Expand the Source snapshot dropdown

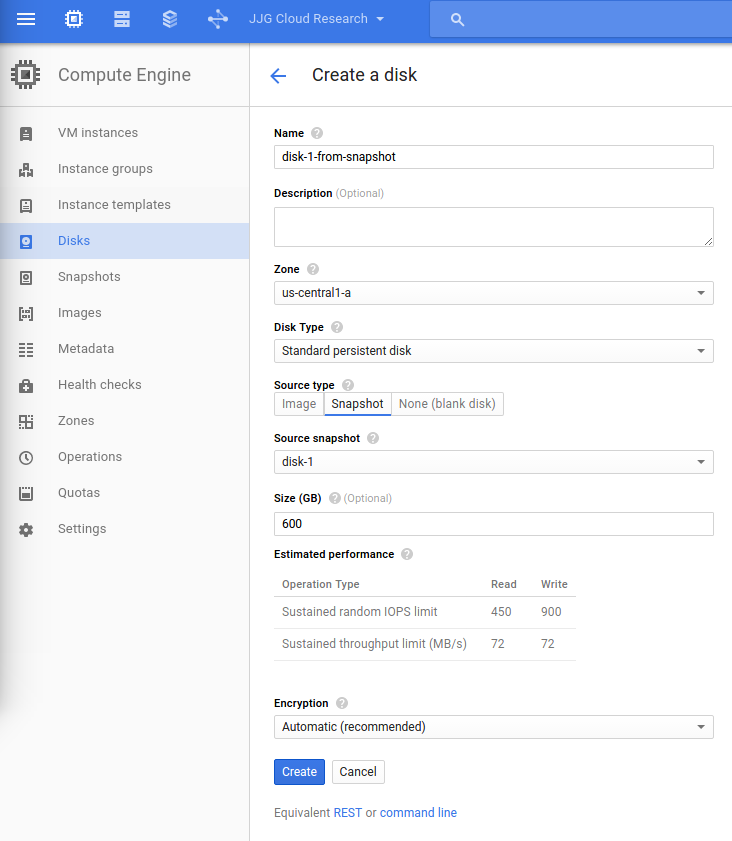coord(493,461)
